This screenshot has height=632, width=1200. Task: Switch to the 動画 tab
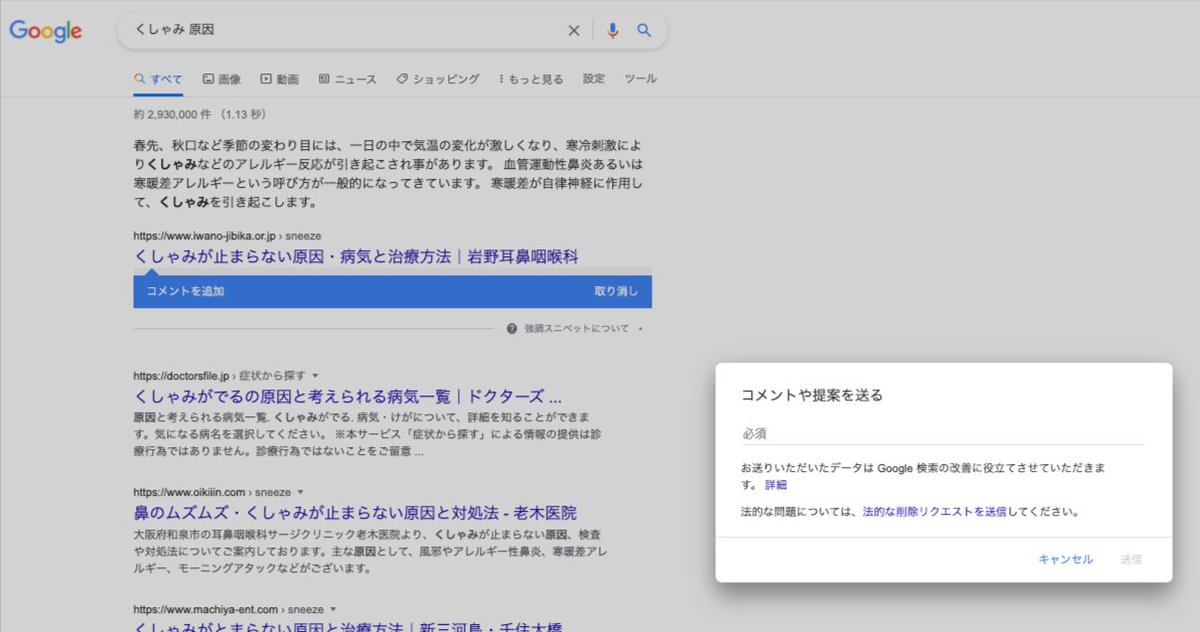(x=279, y=79)
